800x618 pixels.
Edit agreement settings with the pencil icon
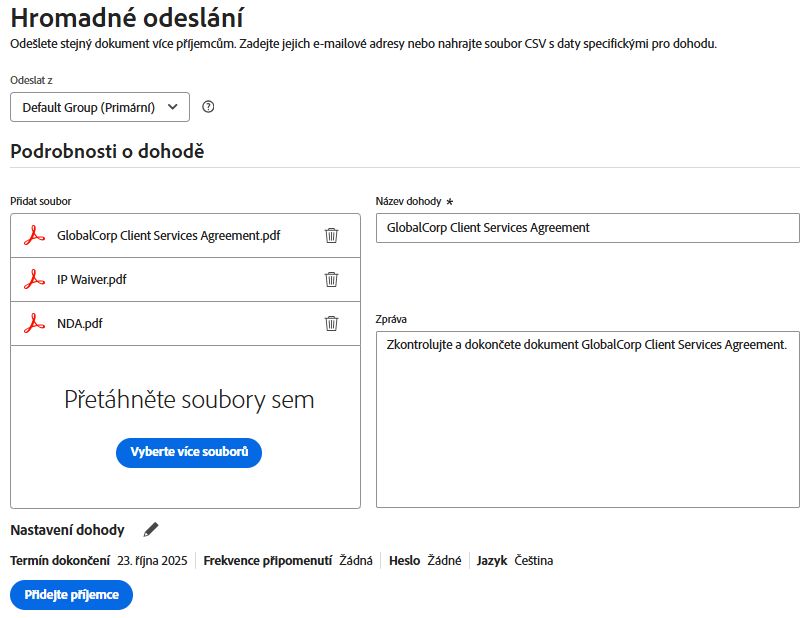(x=151, y=529)
